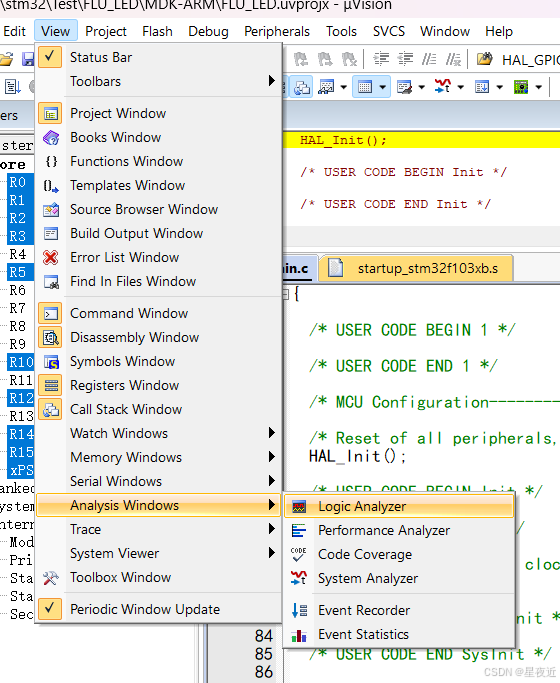Click the Code Coverage icon
This screenshot has height=683, width=560.
pos(299,555)
